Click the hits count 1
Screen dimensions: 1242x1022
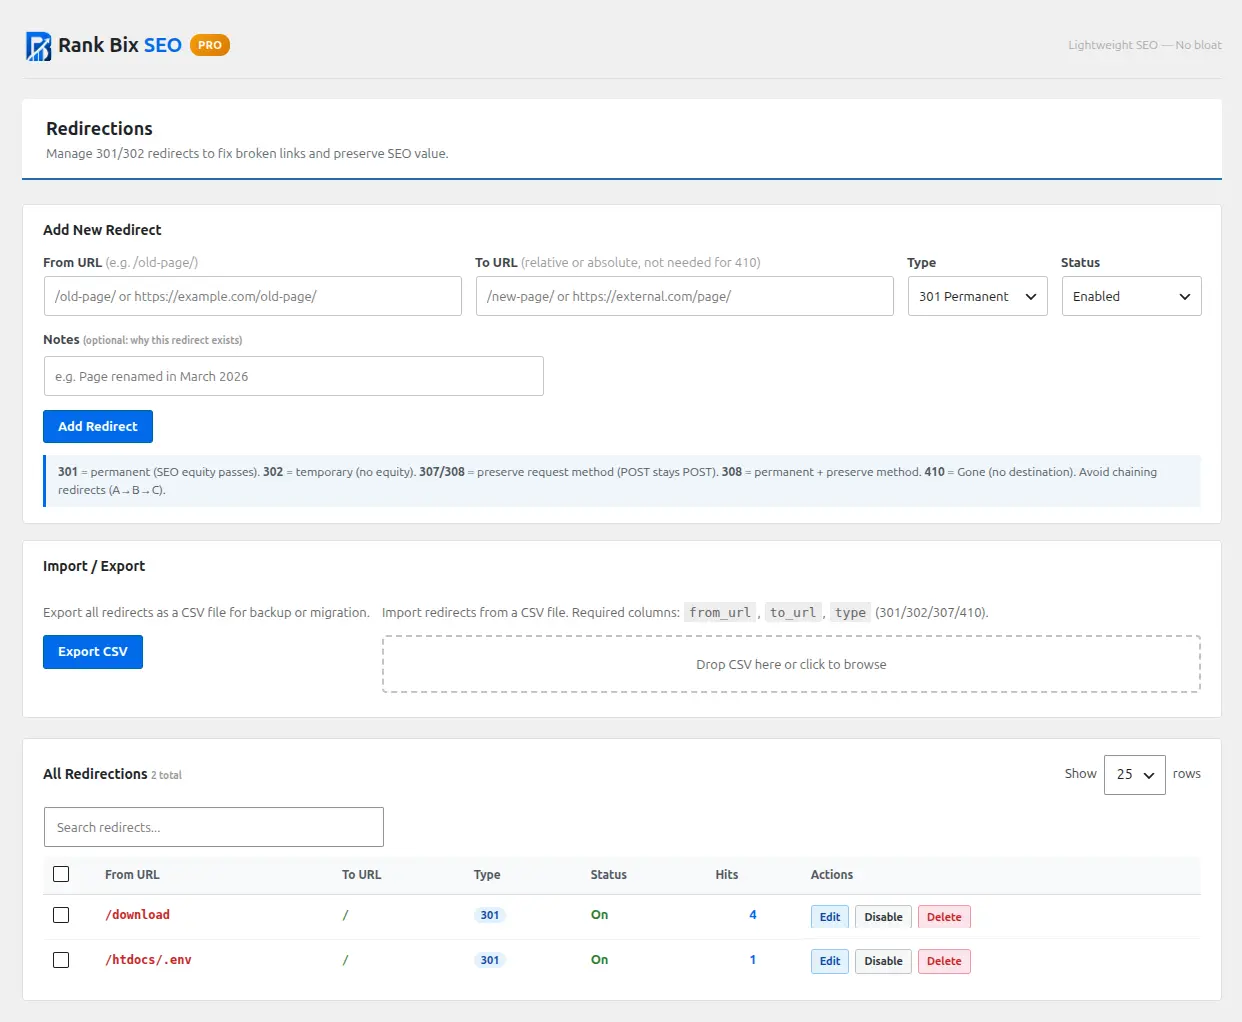(x=753, y=960)
